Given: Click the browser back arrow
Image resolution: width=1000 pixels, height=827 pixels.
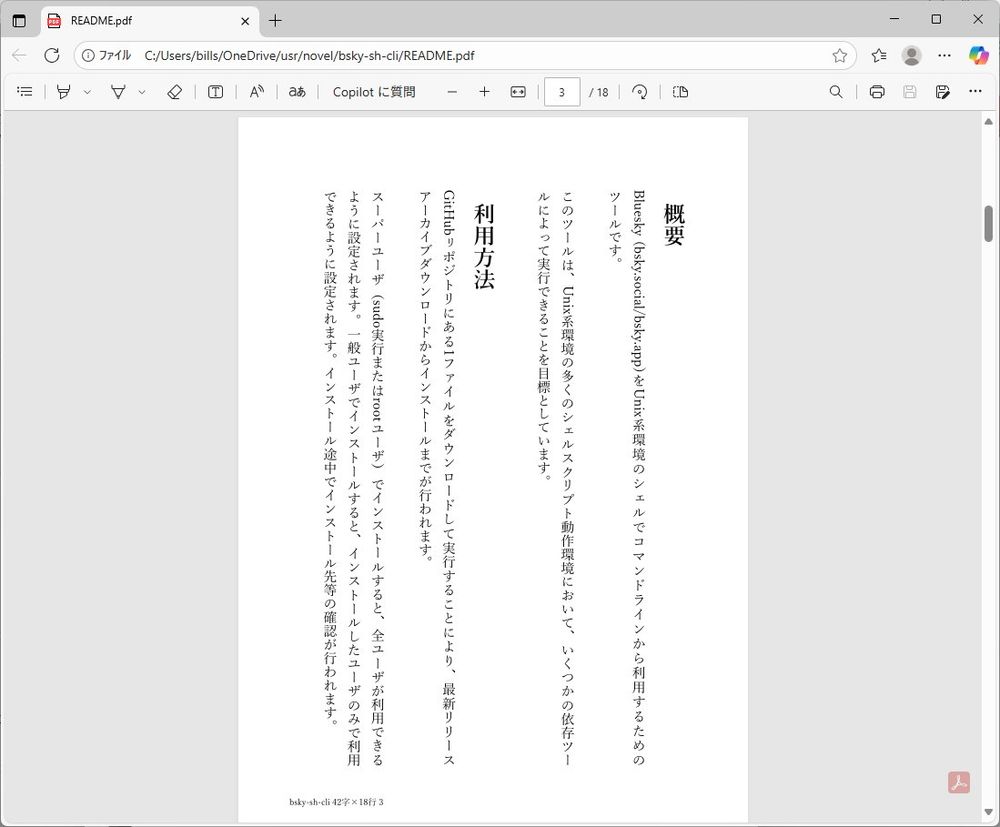Looking at the screenshot, I should click(19, 55).
